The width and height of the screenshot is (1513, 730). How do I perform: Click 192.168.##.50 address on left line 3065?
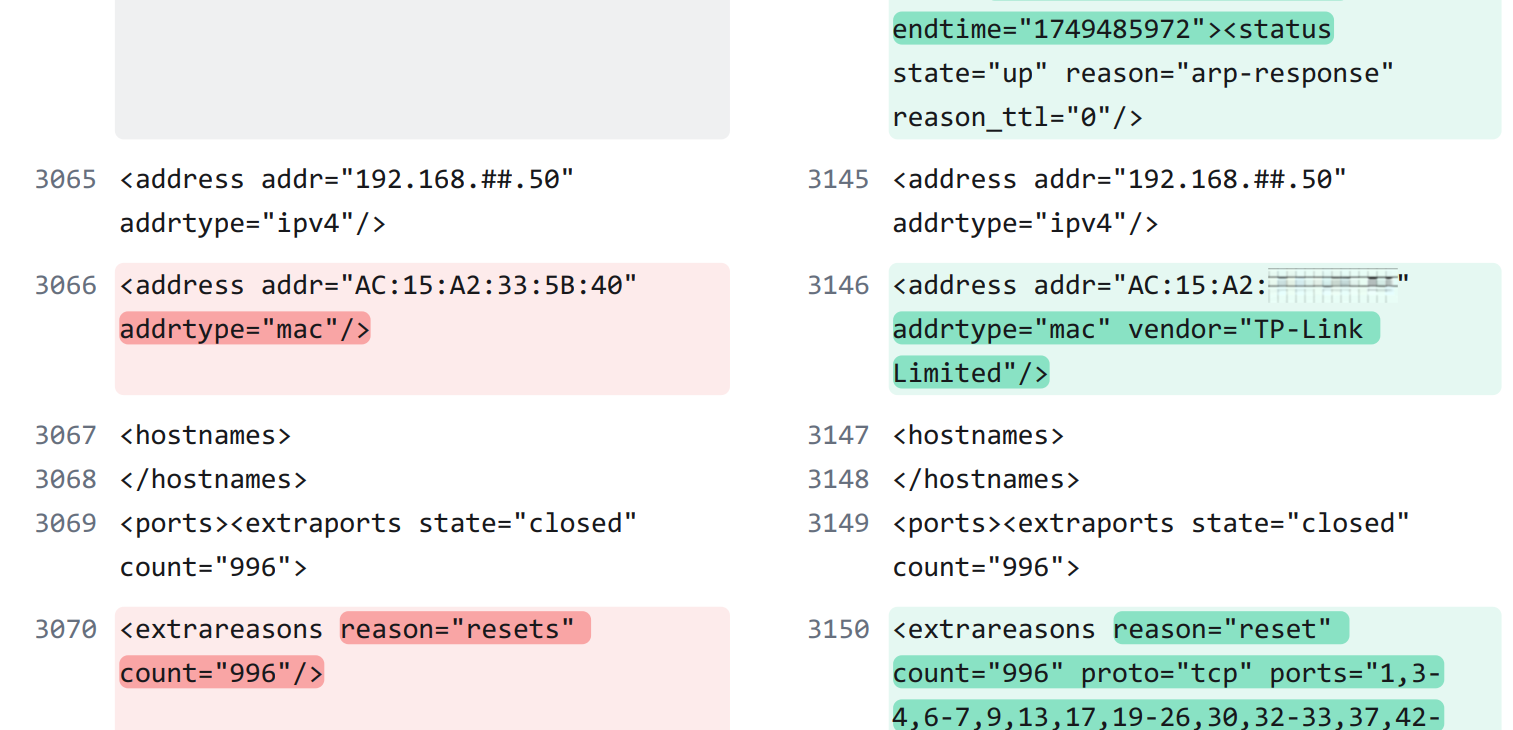(457, 180)
